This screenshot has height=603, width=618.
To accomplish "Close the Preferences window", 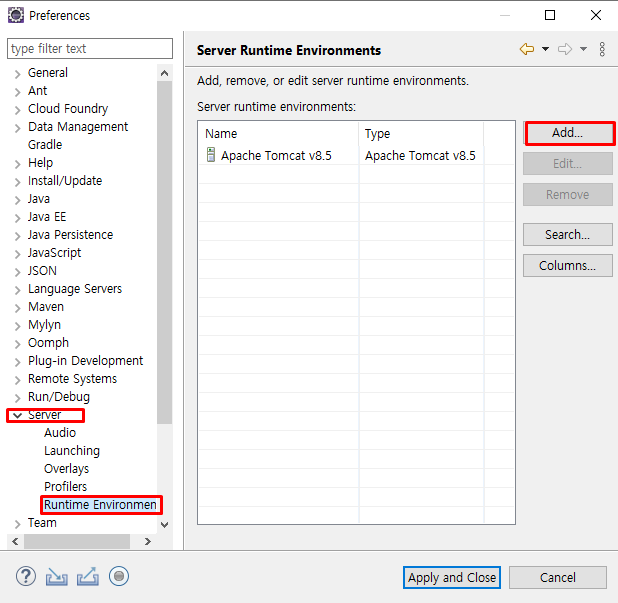I will (x=596, y=15).
